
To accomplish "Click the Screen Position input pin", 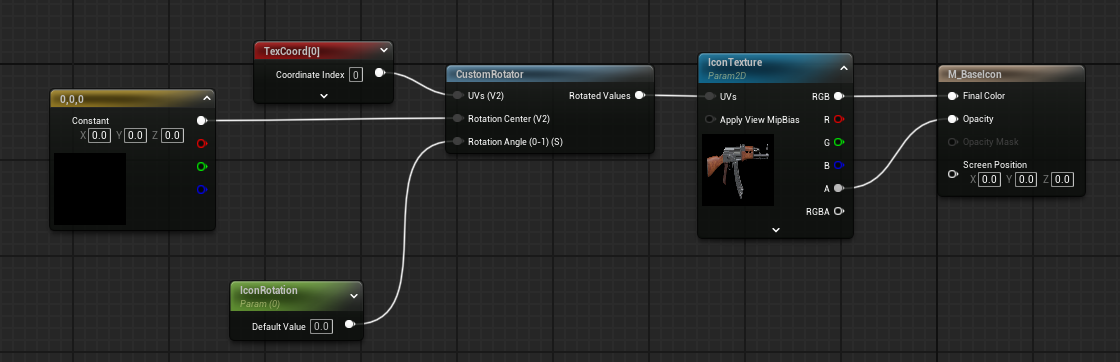I will coord(952,173).
